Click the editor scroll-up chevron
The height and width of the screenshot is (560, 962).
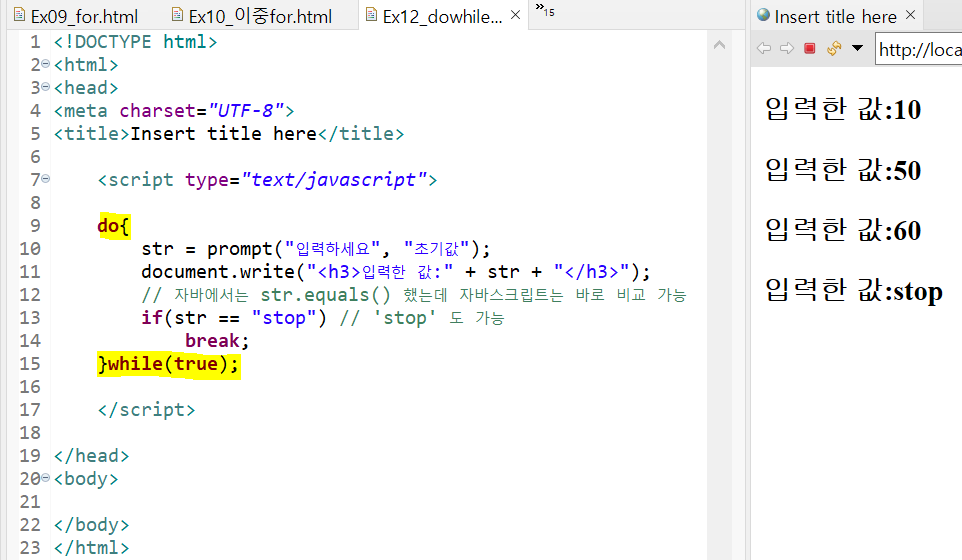coord(720,45)
